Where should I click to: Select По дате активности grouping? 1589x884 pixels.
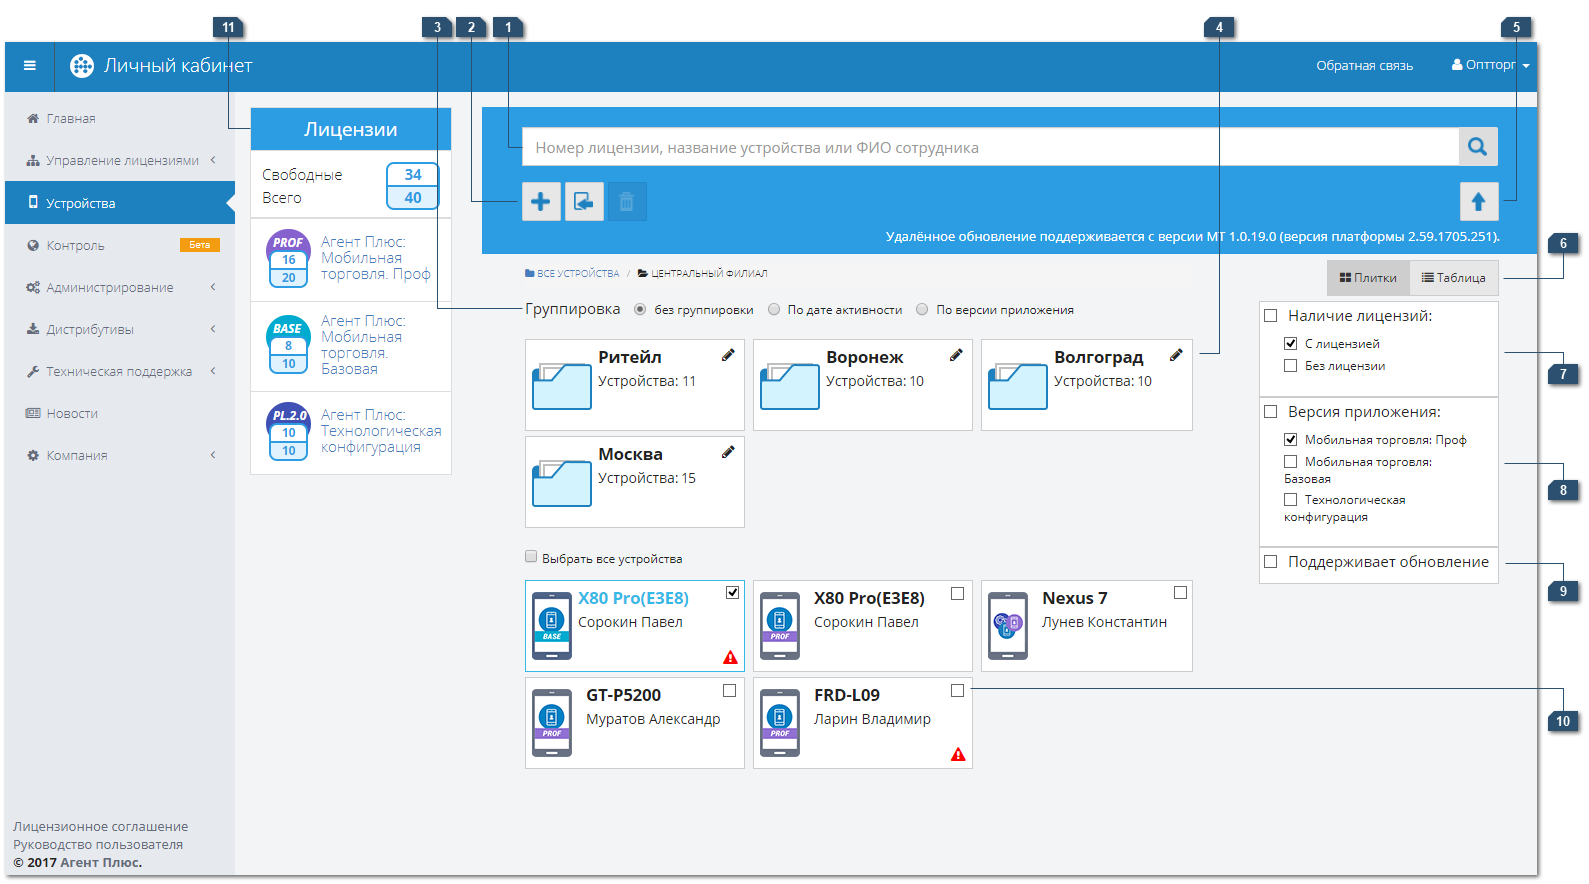click(774, 310)
